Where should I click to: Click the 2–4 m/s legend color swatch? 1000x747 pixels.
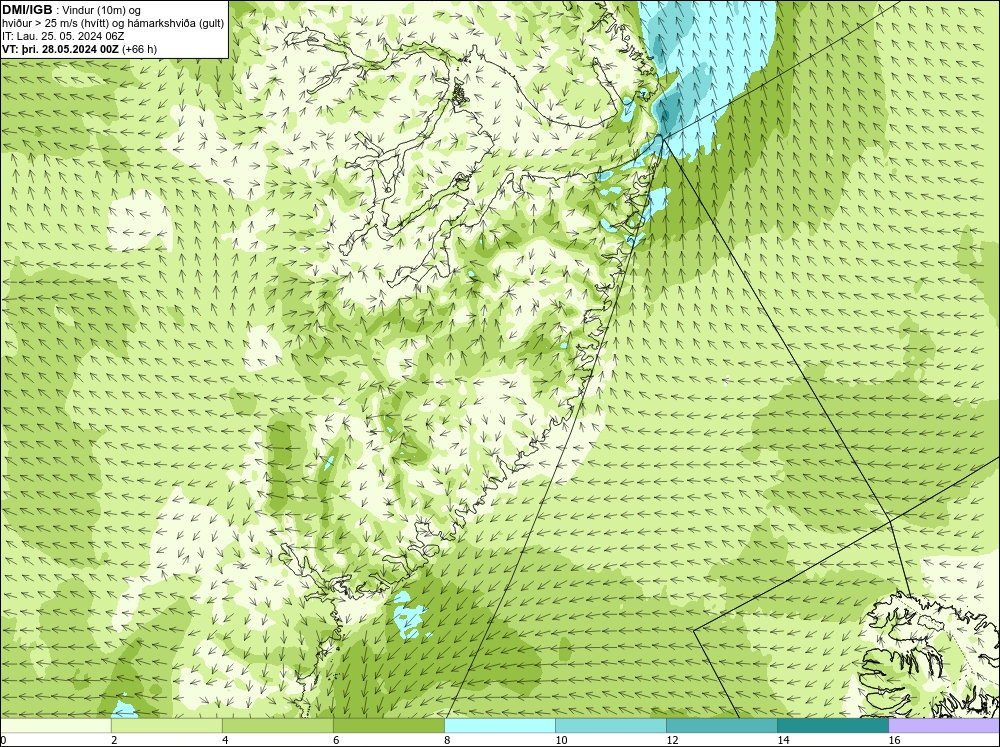166,725
